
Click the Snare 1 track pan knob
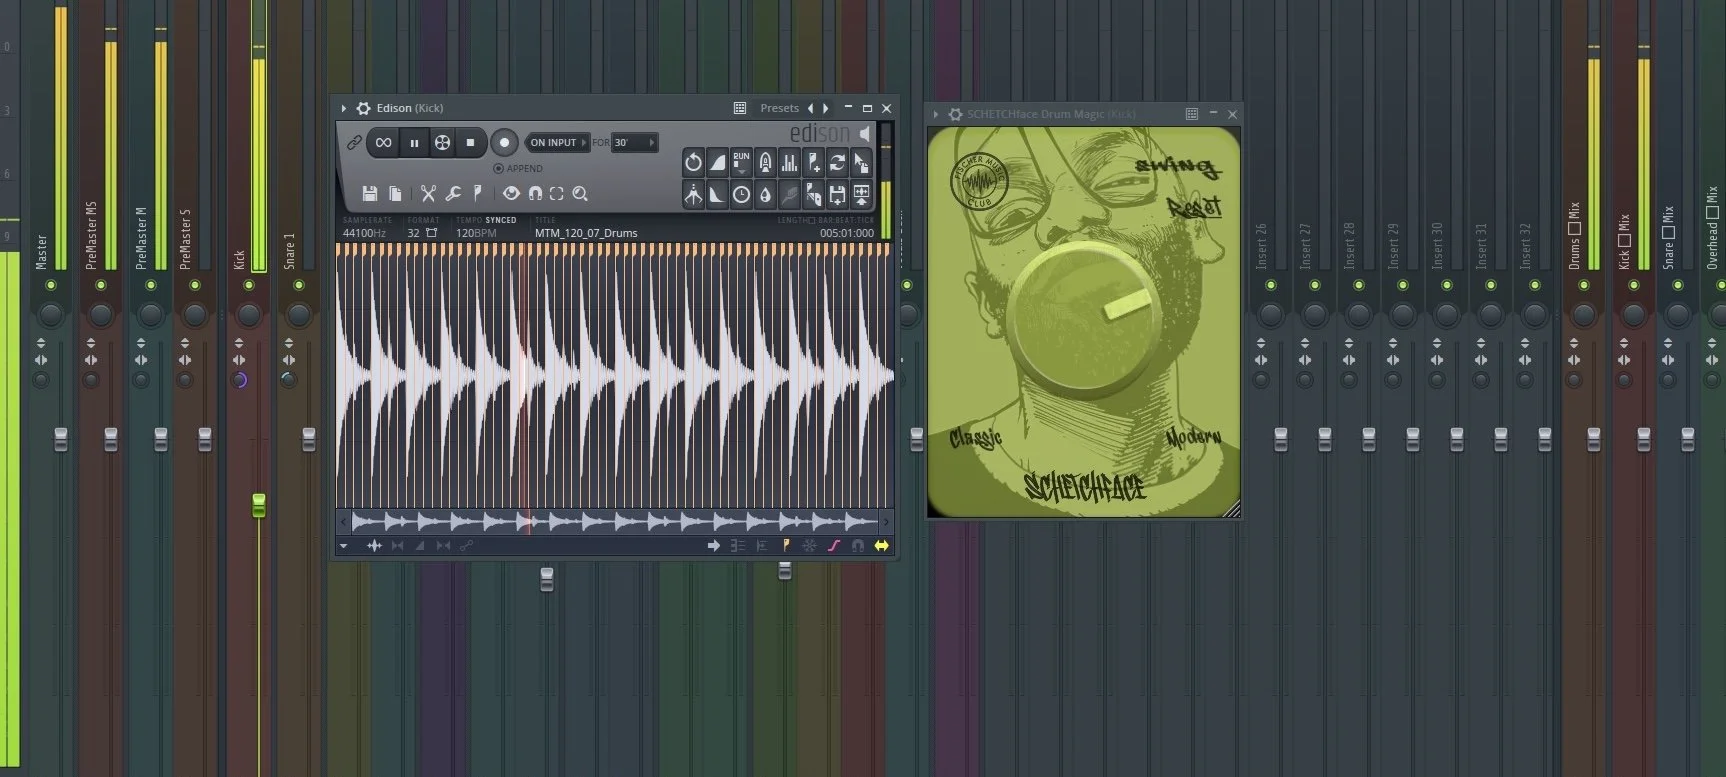coord(299,315)
